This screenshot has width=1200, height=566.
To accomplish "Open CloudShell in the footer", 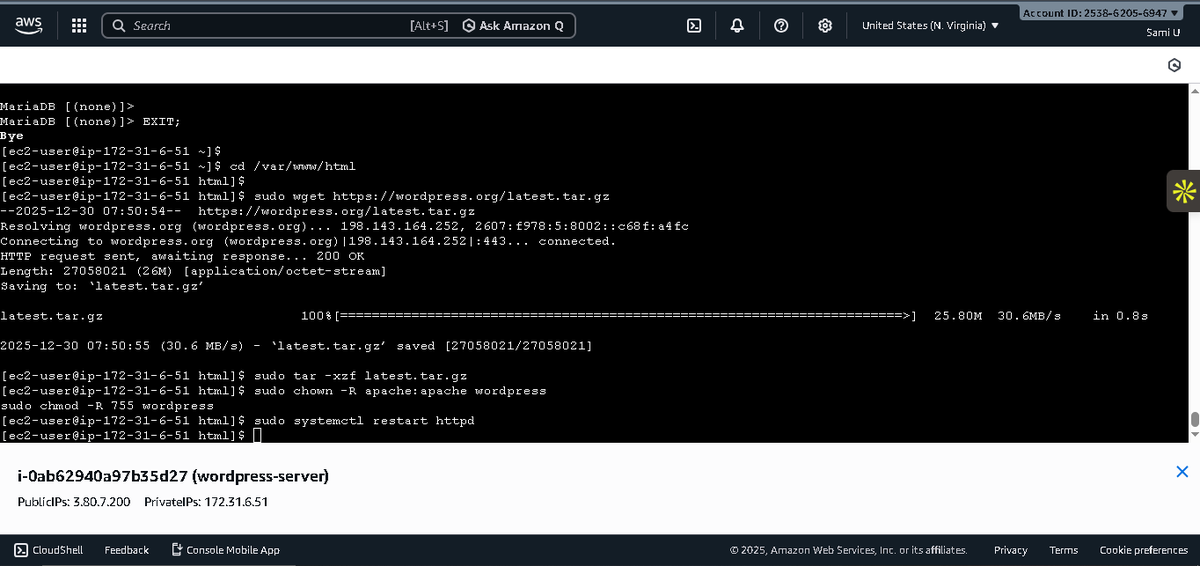I will [x=48, y=550].
